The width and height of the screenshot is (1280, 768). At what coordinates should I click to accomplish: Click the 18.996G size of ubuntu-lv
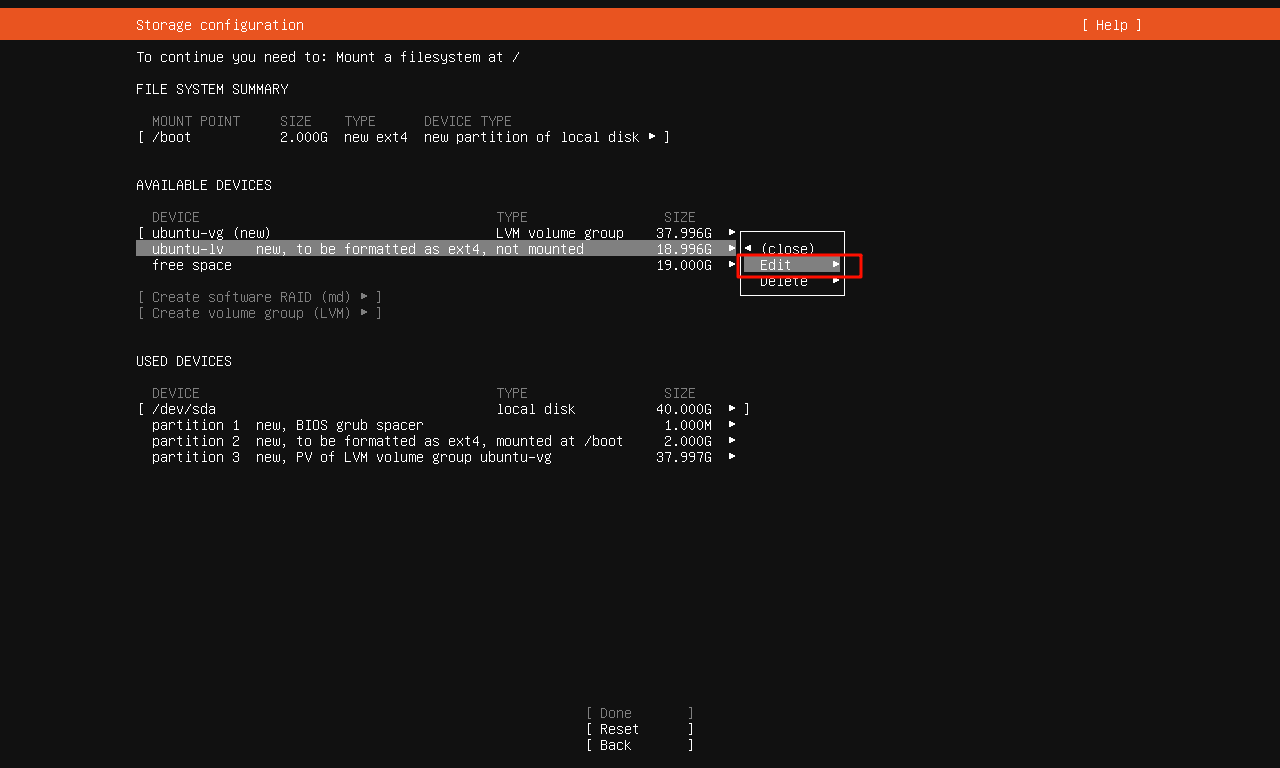[684, 249]
